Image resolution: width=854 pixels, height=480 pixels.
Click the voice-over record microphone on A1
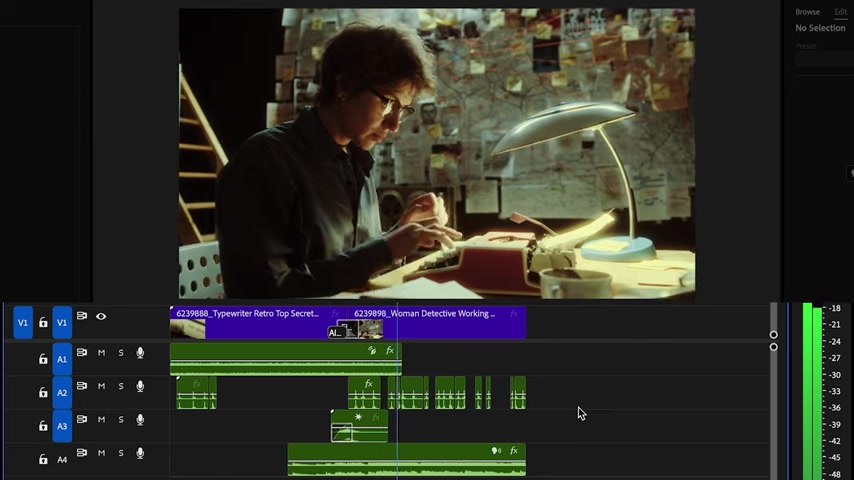[140, 353]
